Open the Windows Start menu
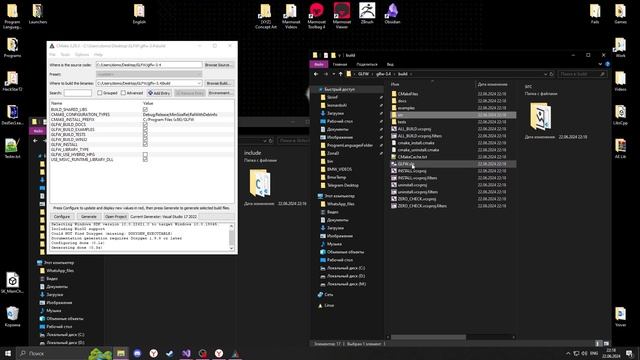Screen dimensions: 640x360 point(8,353)
